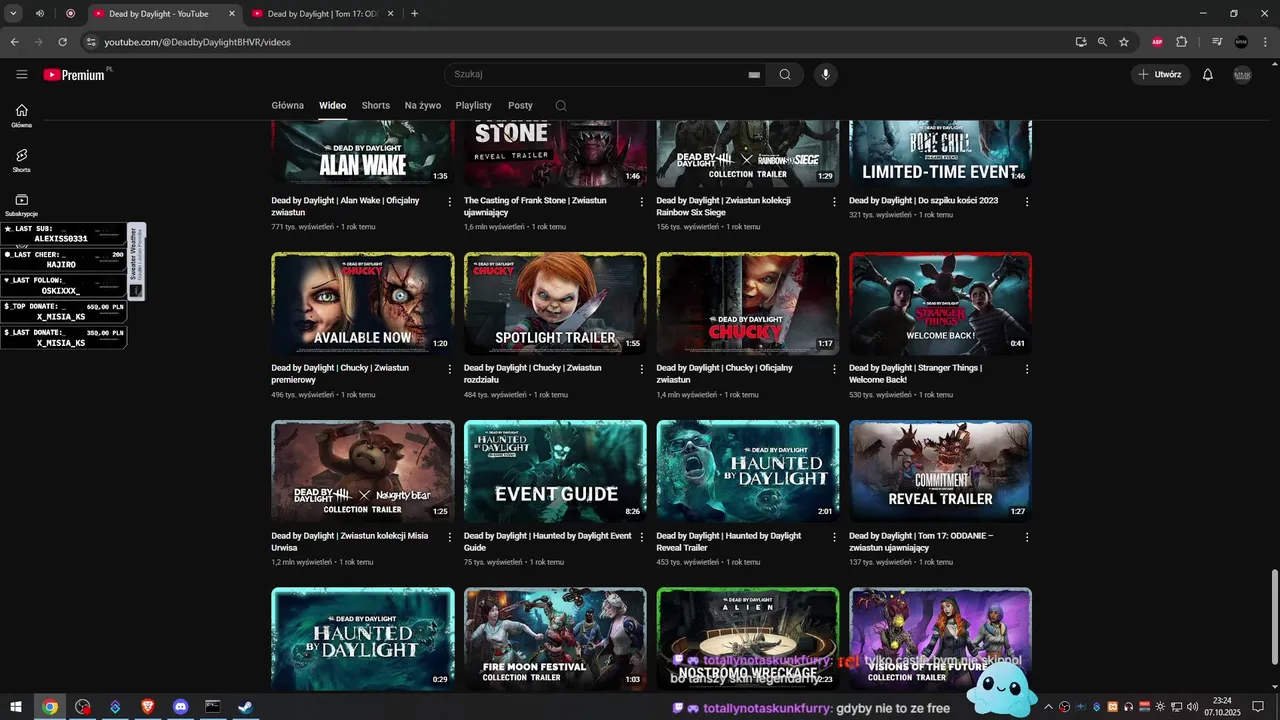
Task: Click the ABP adblock extension icon
Action: tap(1157, 42)
